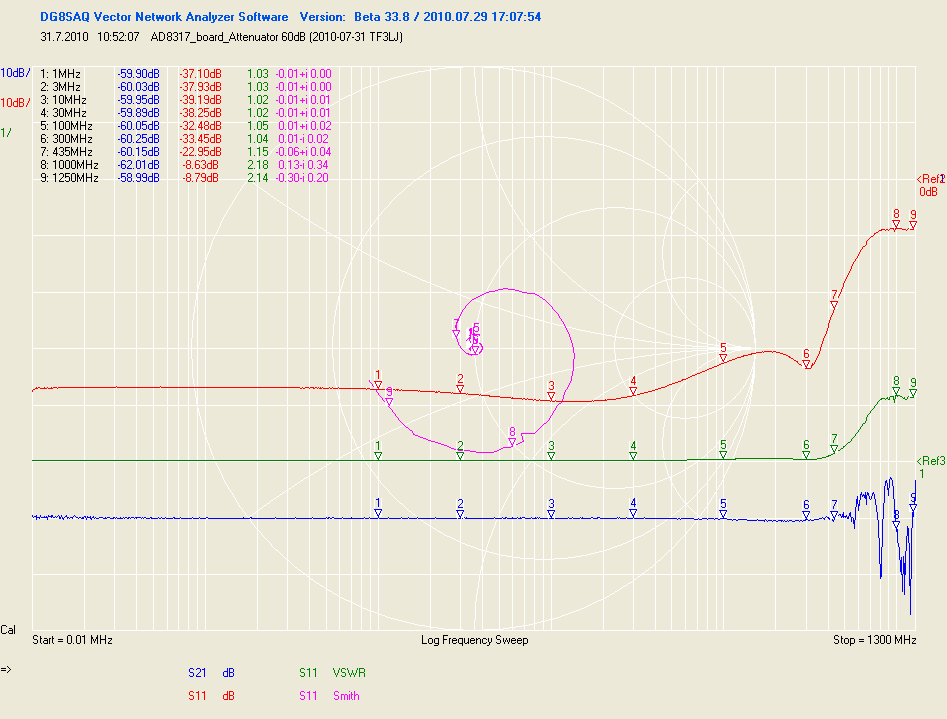The image size is (947, 719).
Task: Click the Cal status label
Action: (x=8, y=631)
